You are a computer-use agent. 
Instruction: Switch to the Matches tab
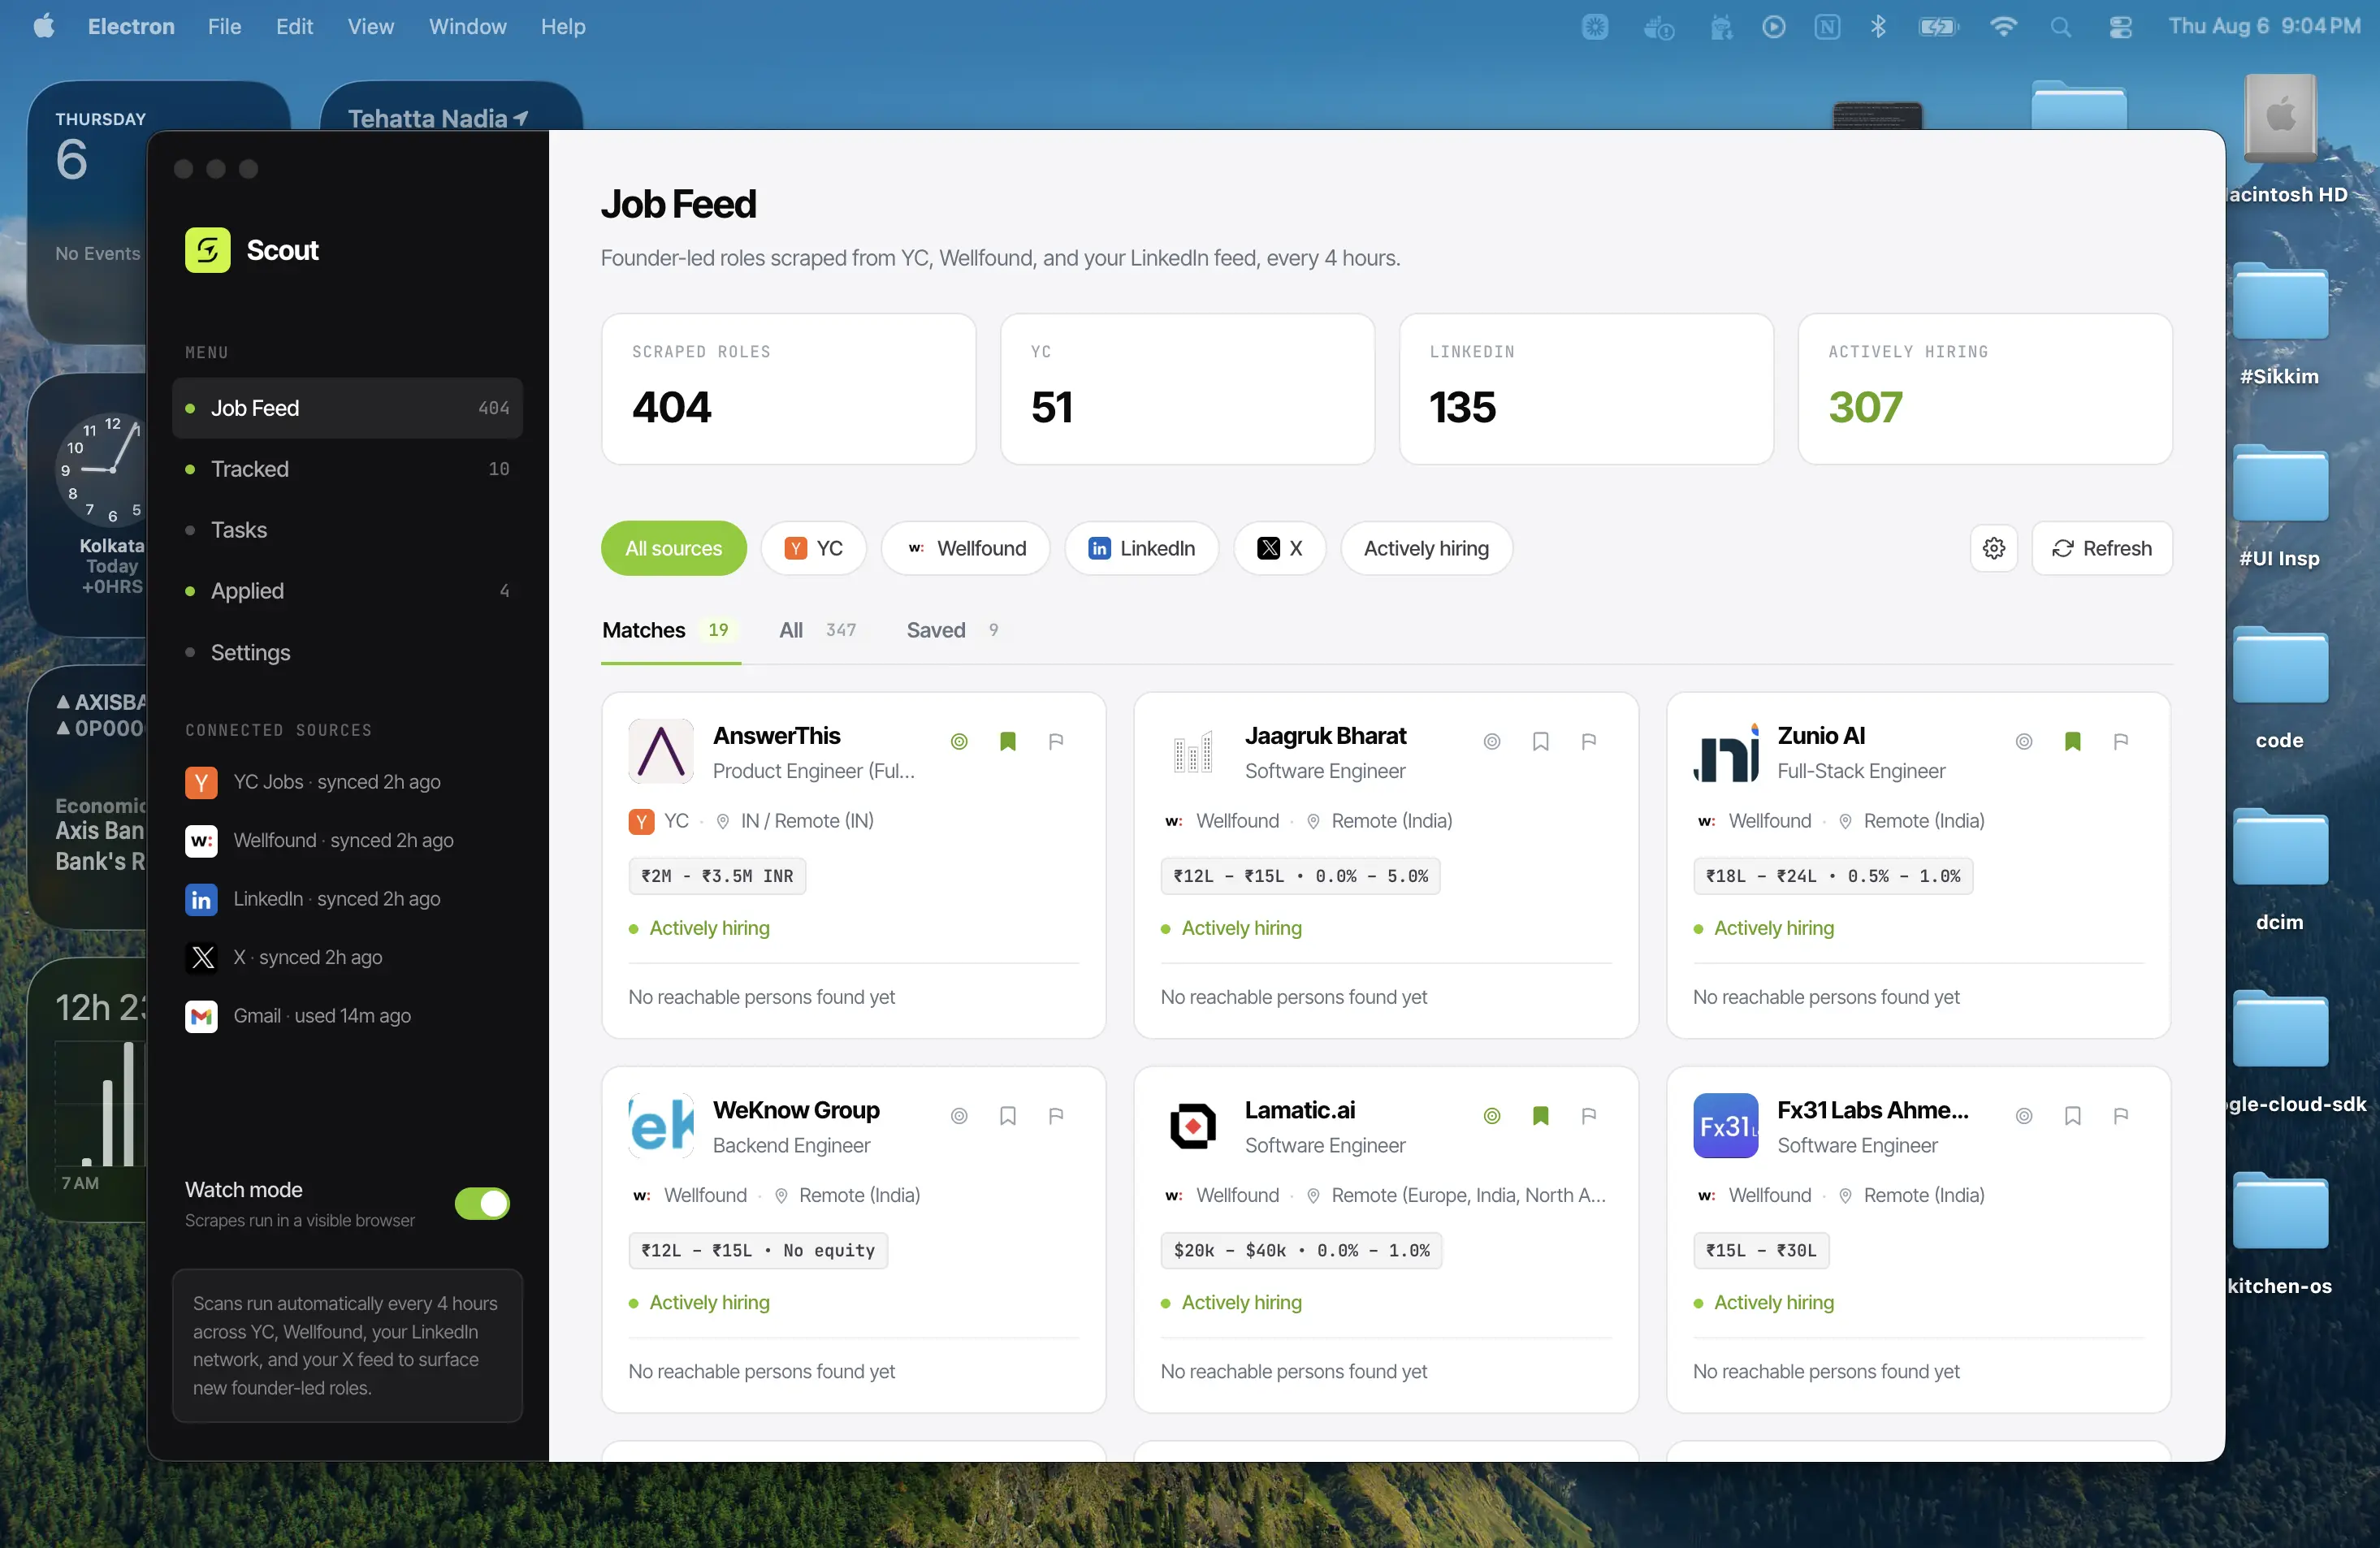click(x=670, y=630)
